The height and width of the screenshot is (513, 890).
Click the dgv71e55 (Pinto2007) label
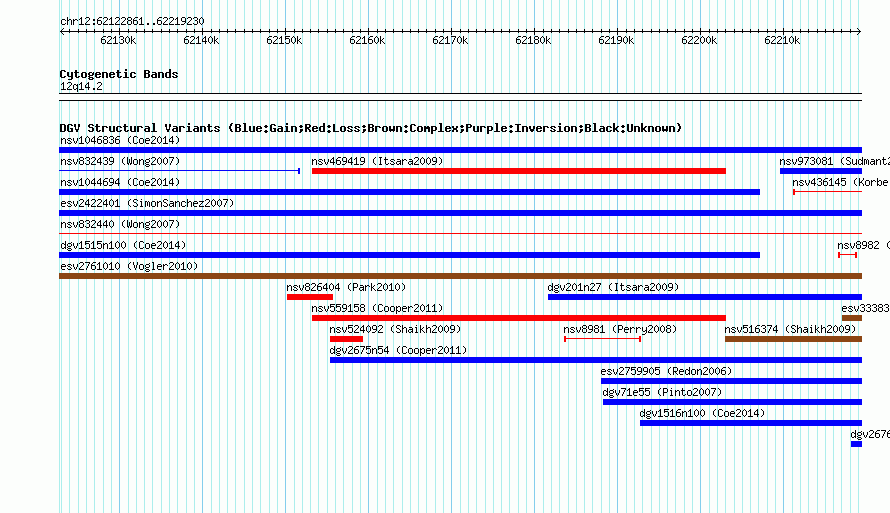coord(662,392)
